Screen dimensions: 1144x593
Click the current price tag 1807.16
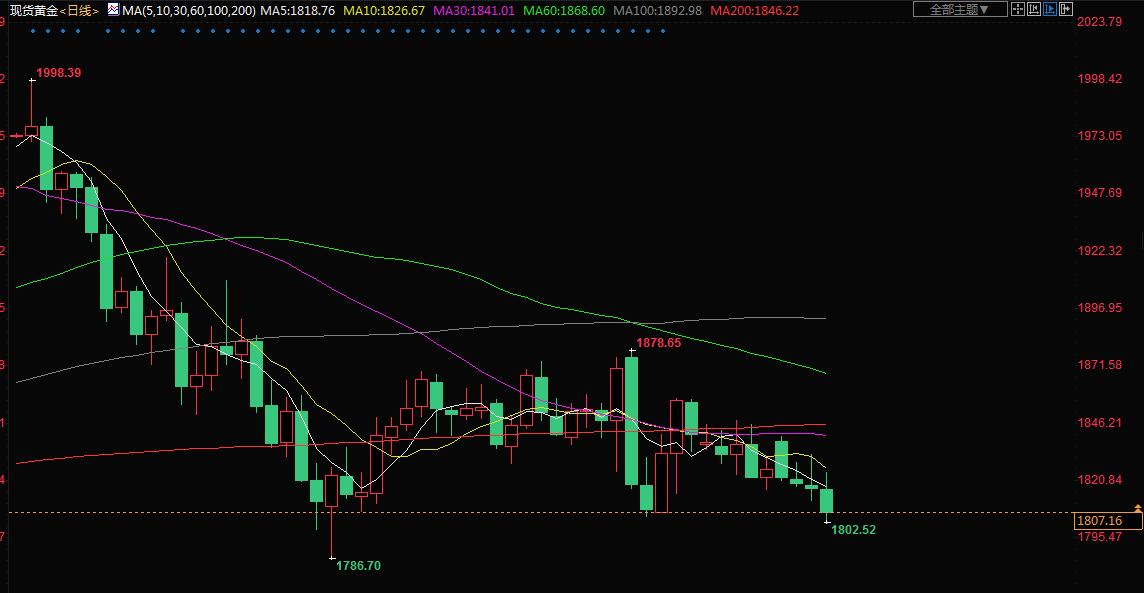click(1098, 521)
